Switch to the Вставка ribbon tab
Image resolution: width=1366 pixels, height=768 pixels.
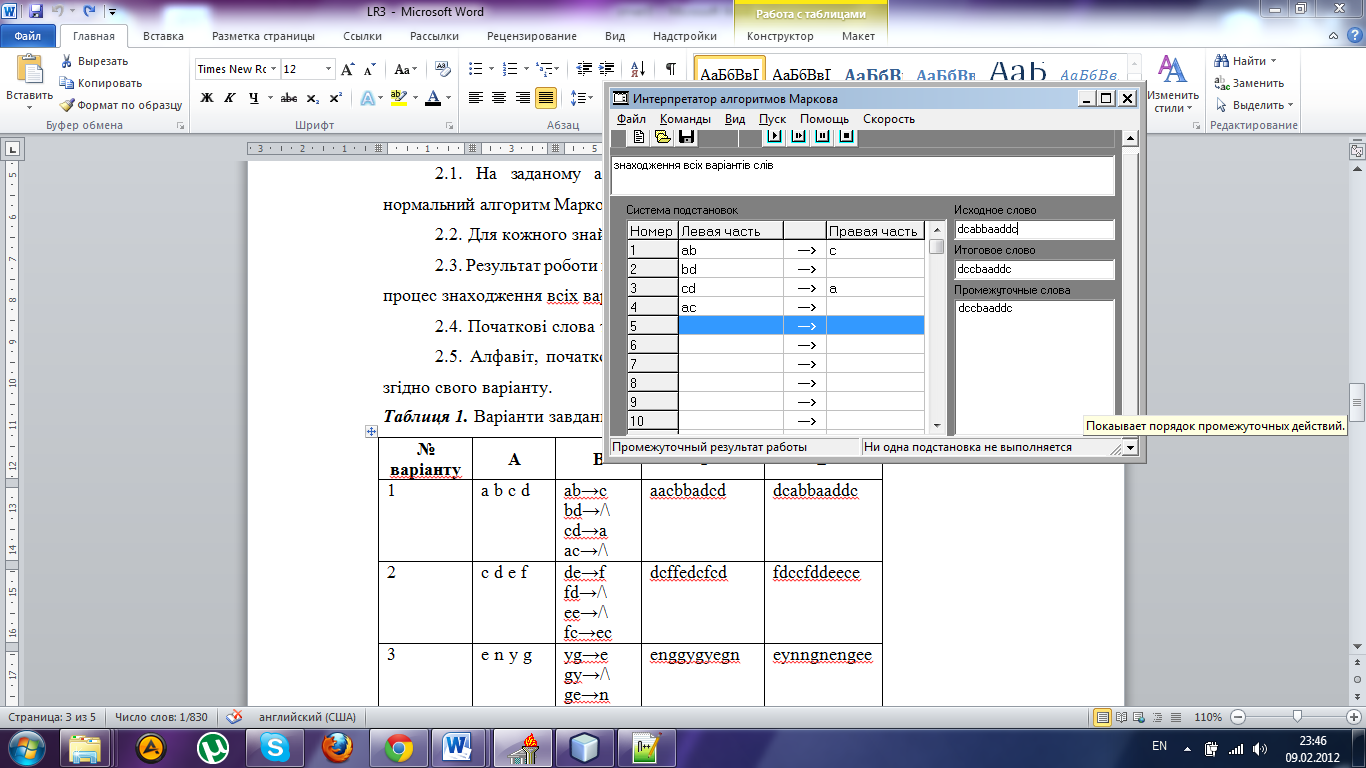point(163,36)
